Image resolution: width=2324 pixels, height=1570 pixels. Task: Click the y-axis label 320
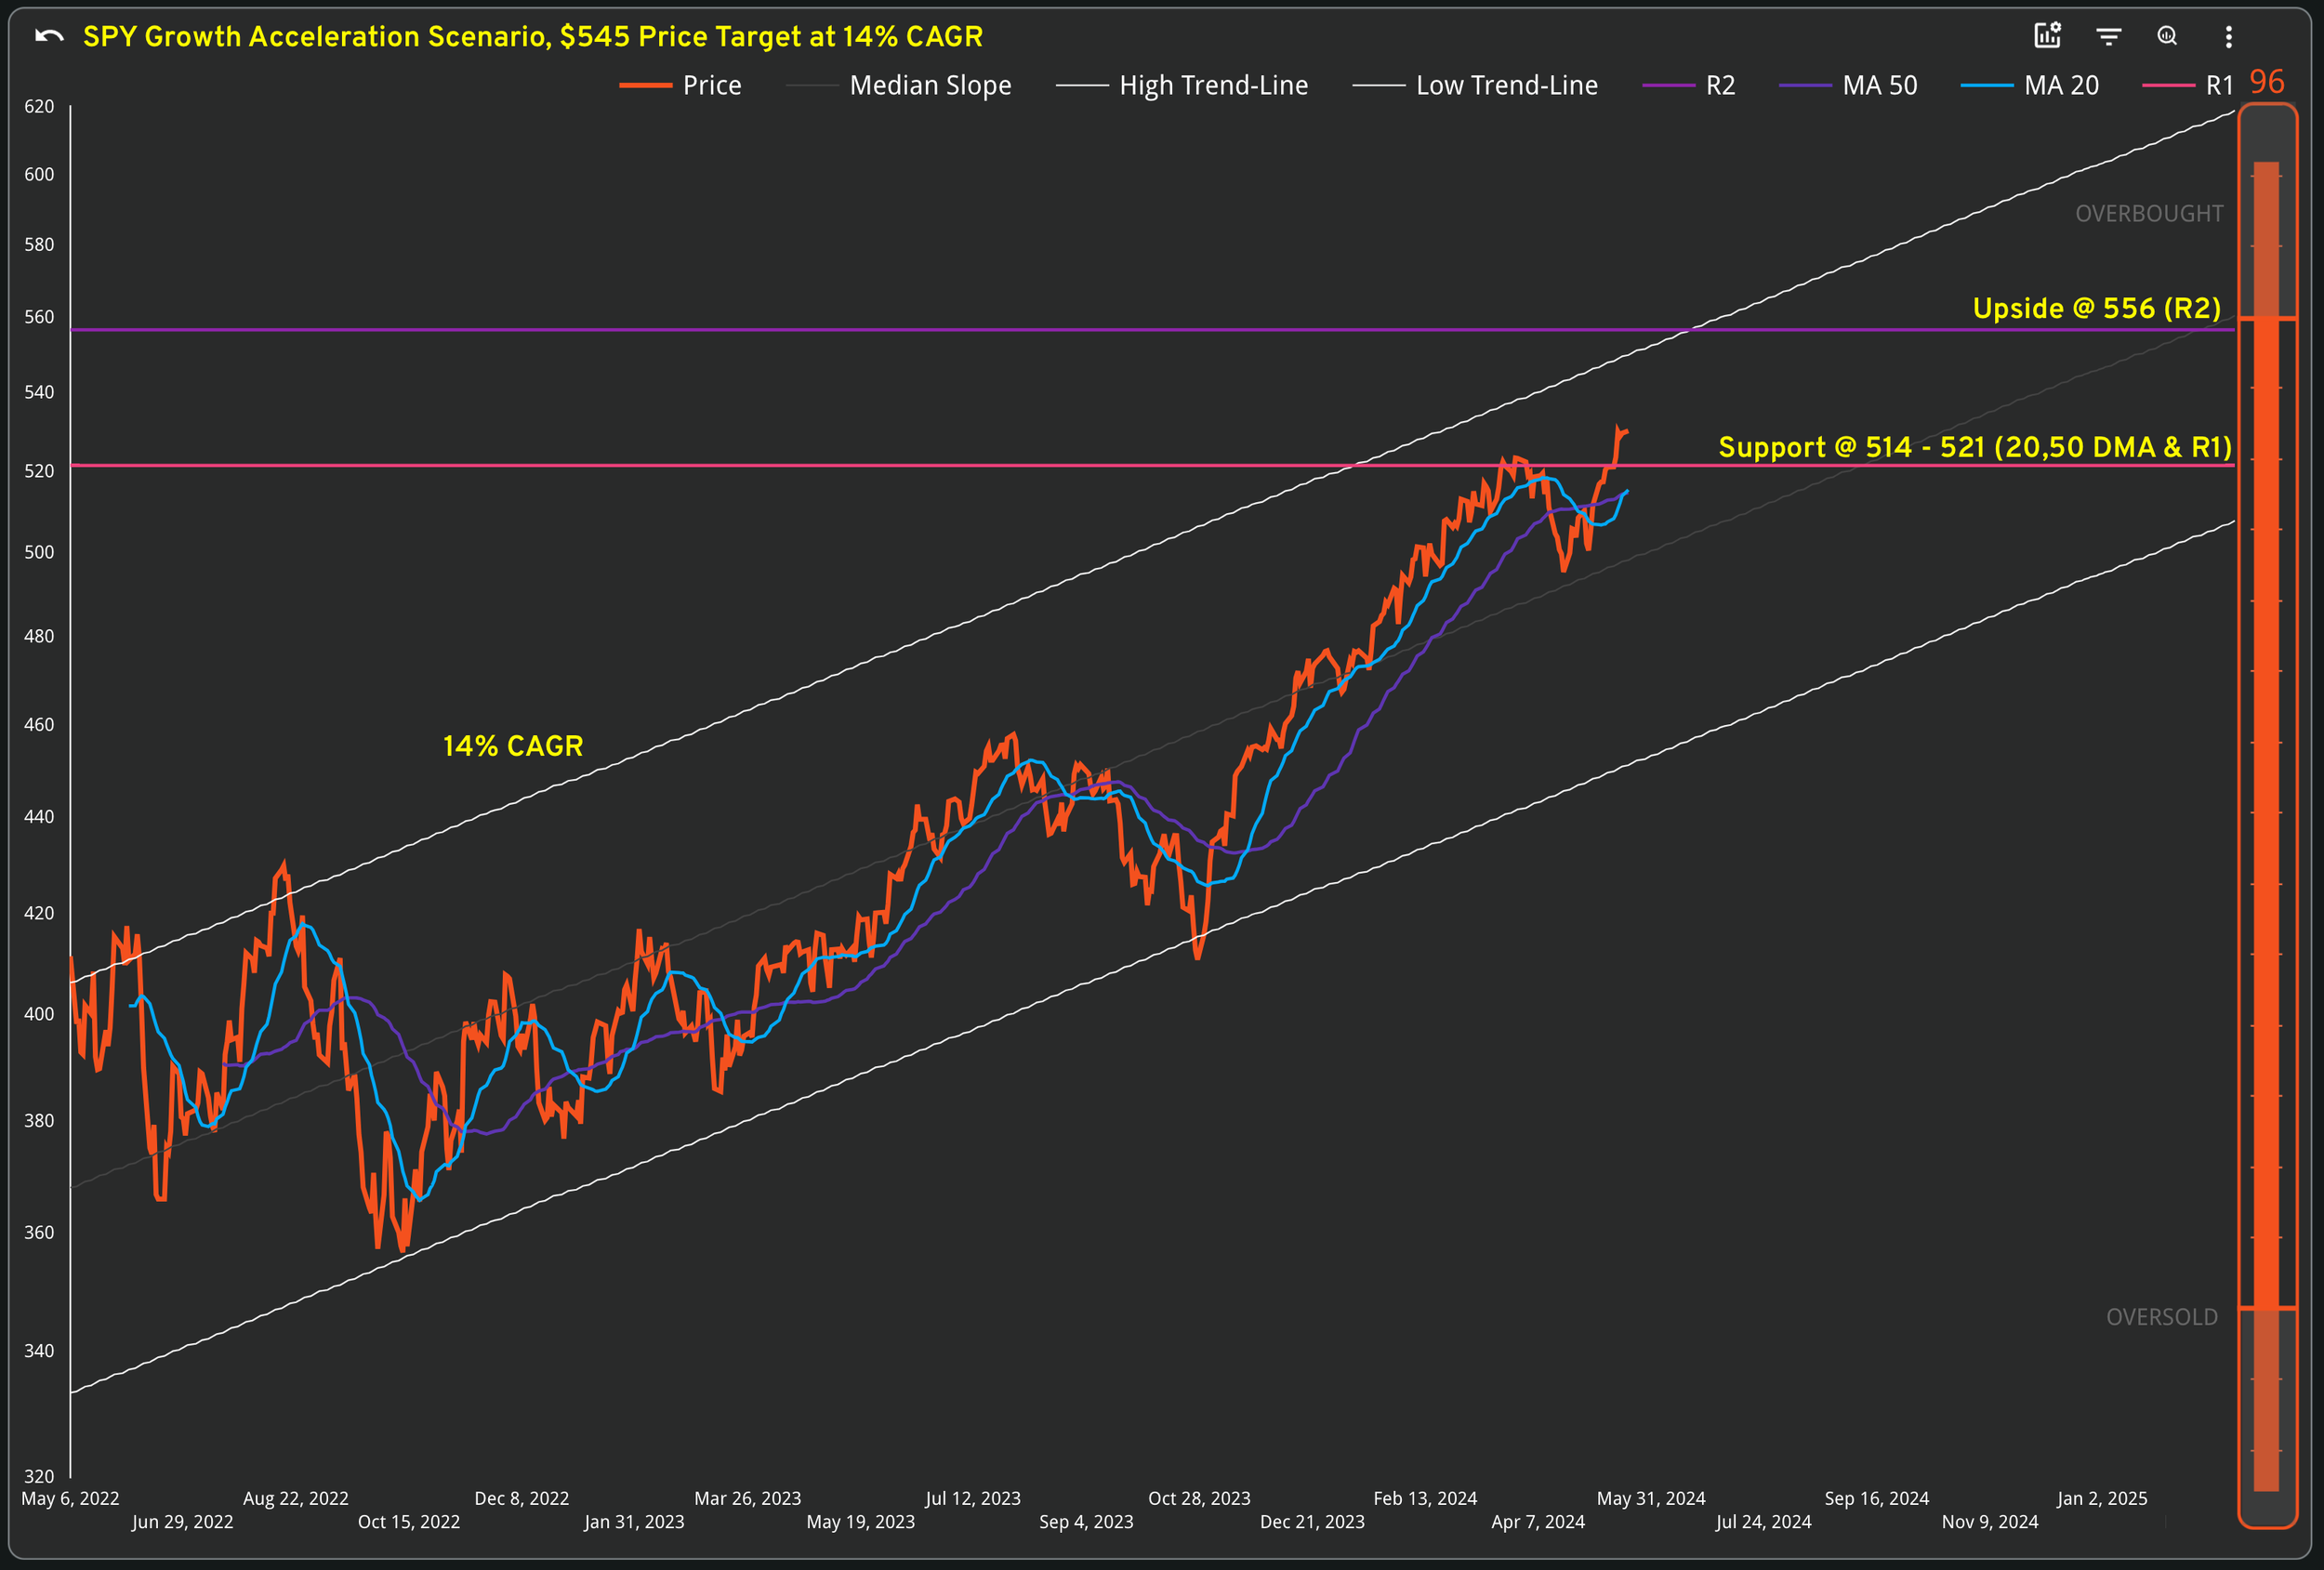[x=39, y=1476]
